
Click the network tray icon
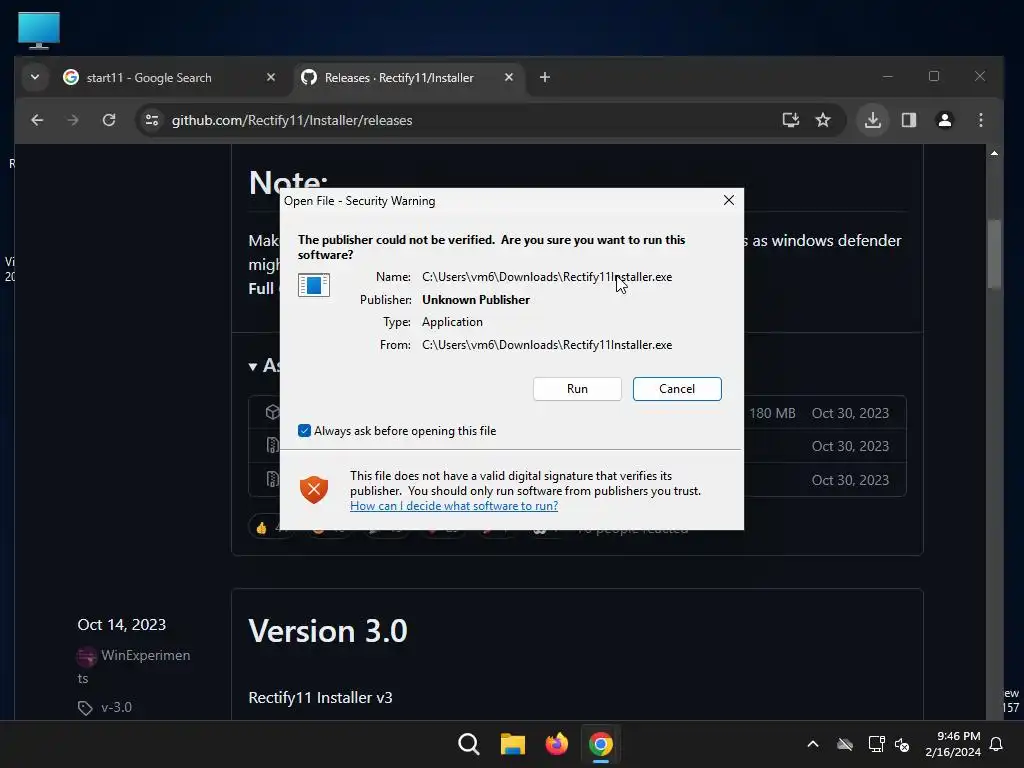tap(876, 744)
